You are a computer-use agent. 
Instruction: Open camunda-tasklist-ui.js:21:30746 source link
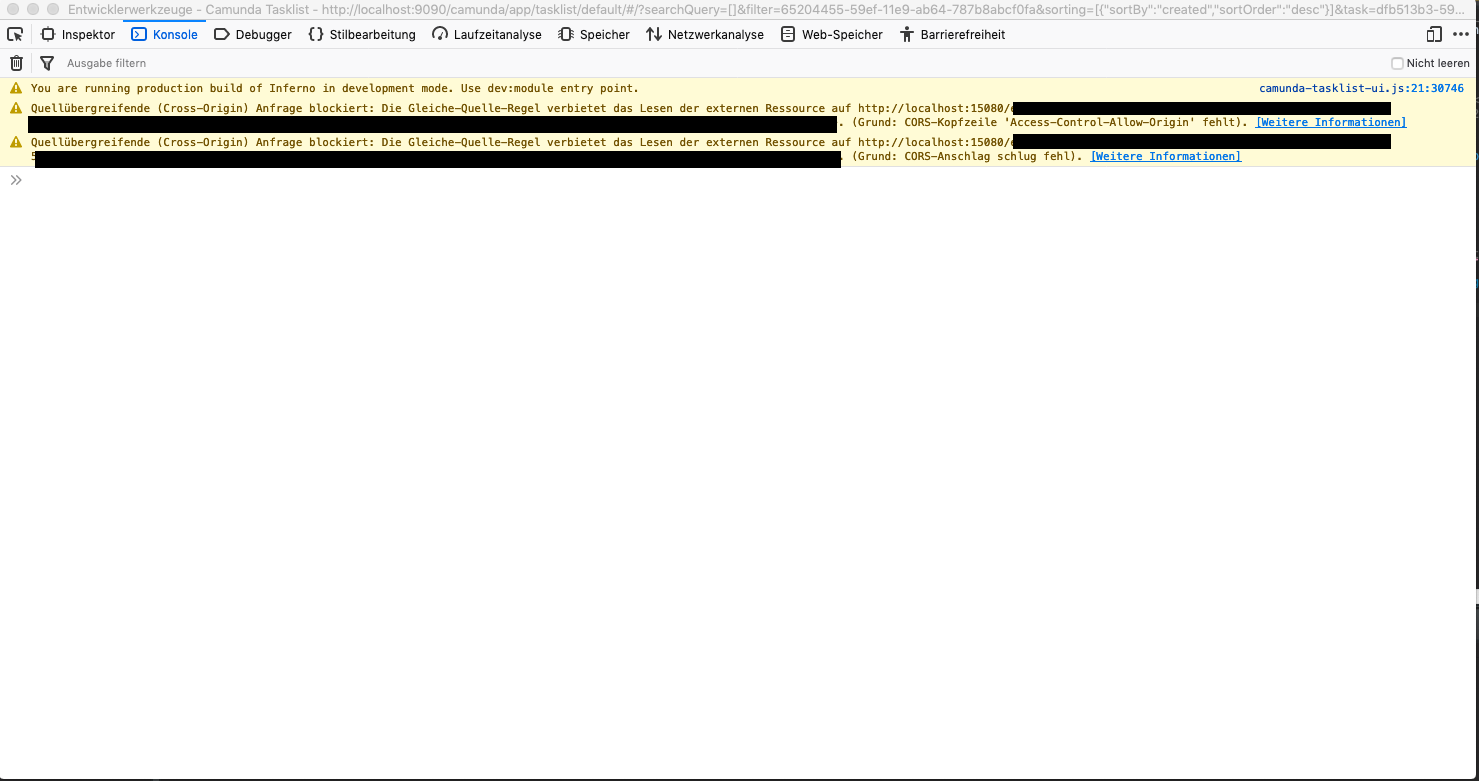[1361, 88]
